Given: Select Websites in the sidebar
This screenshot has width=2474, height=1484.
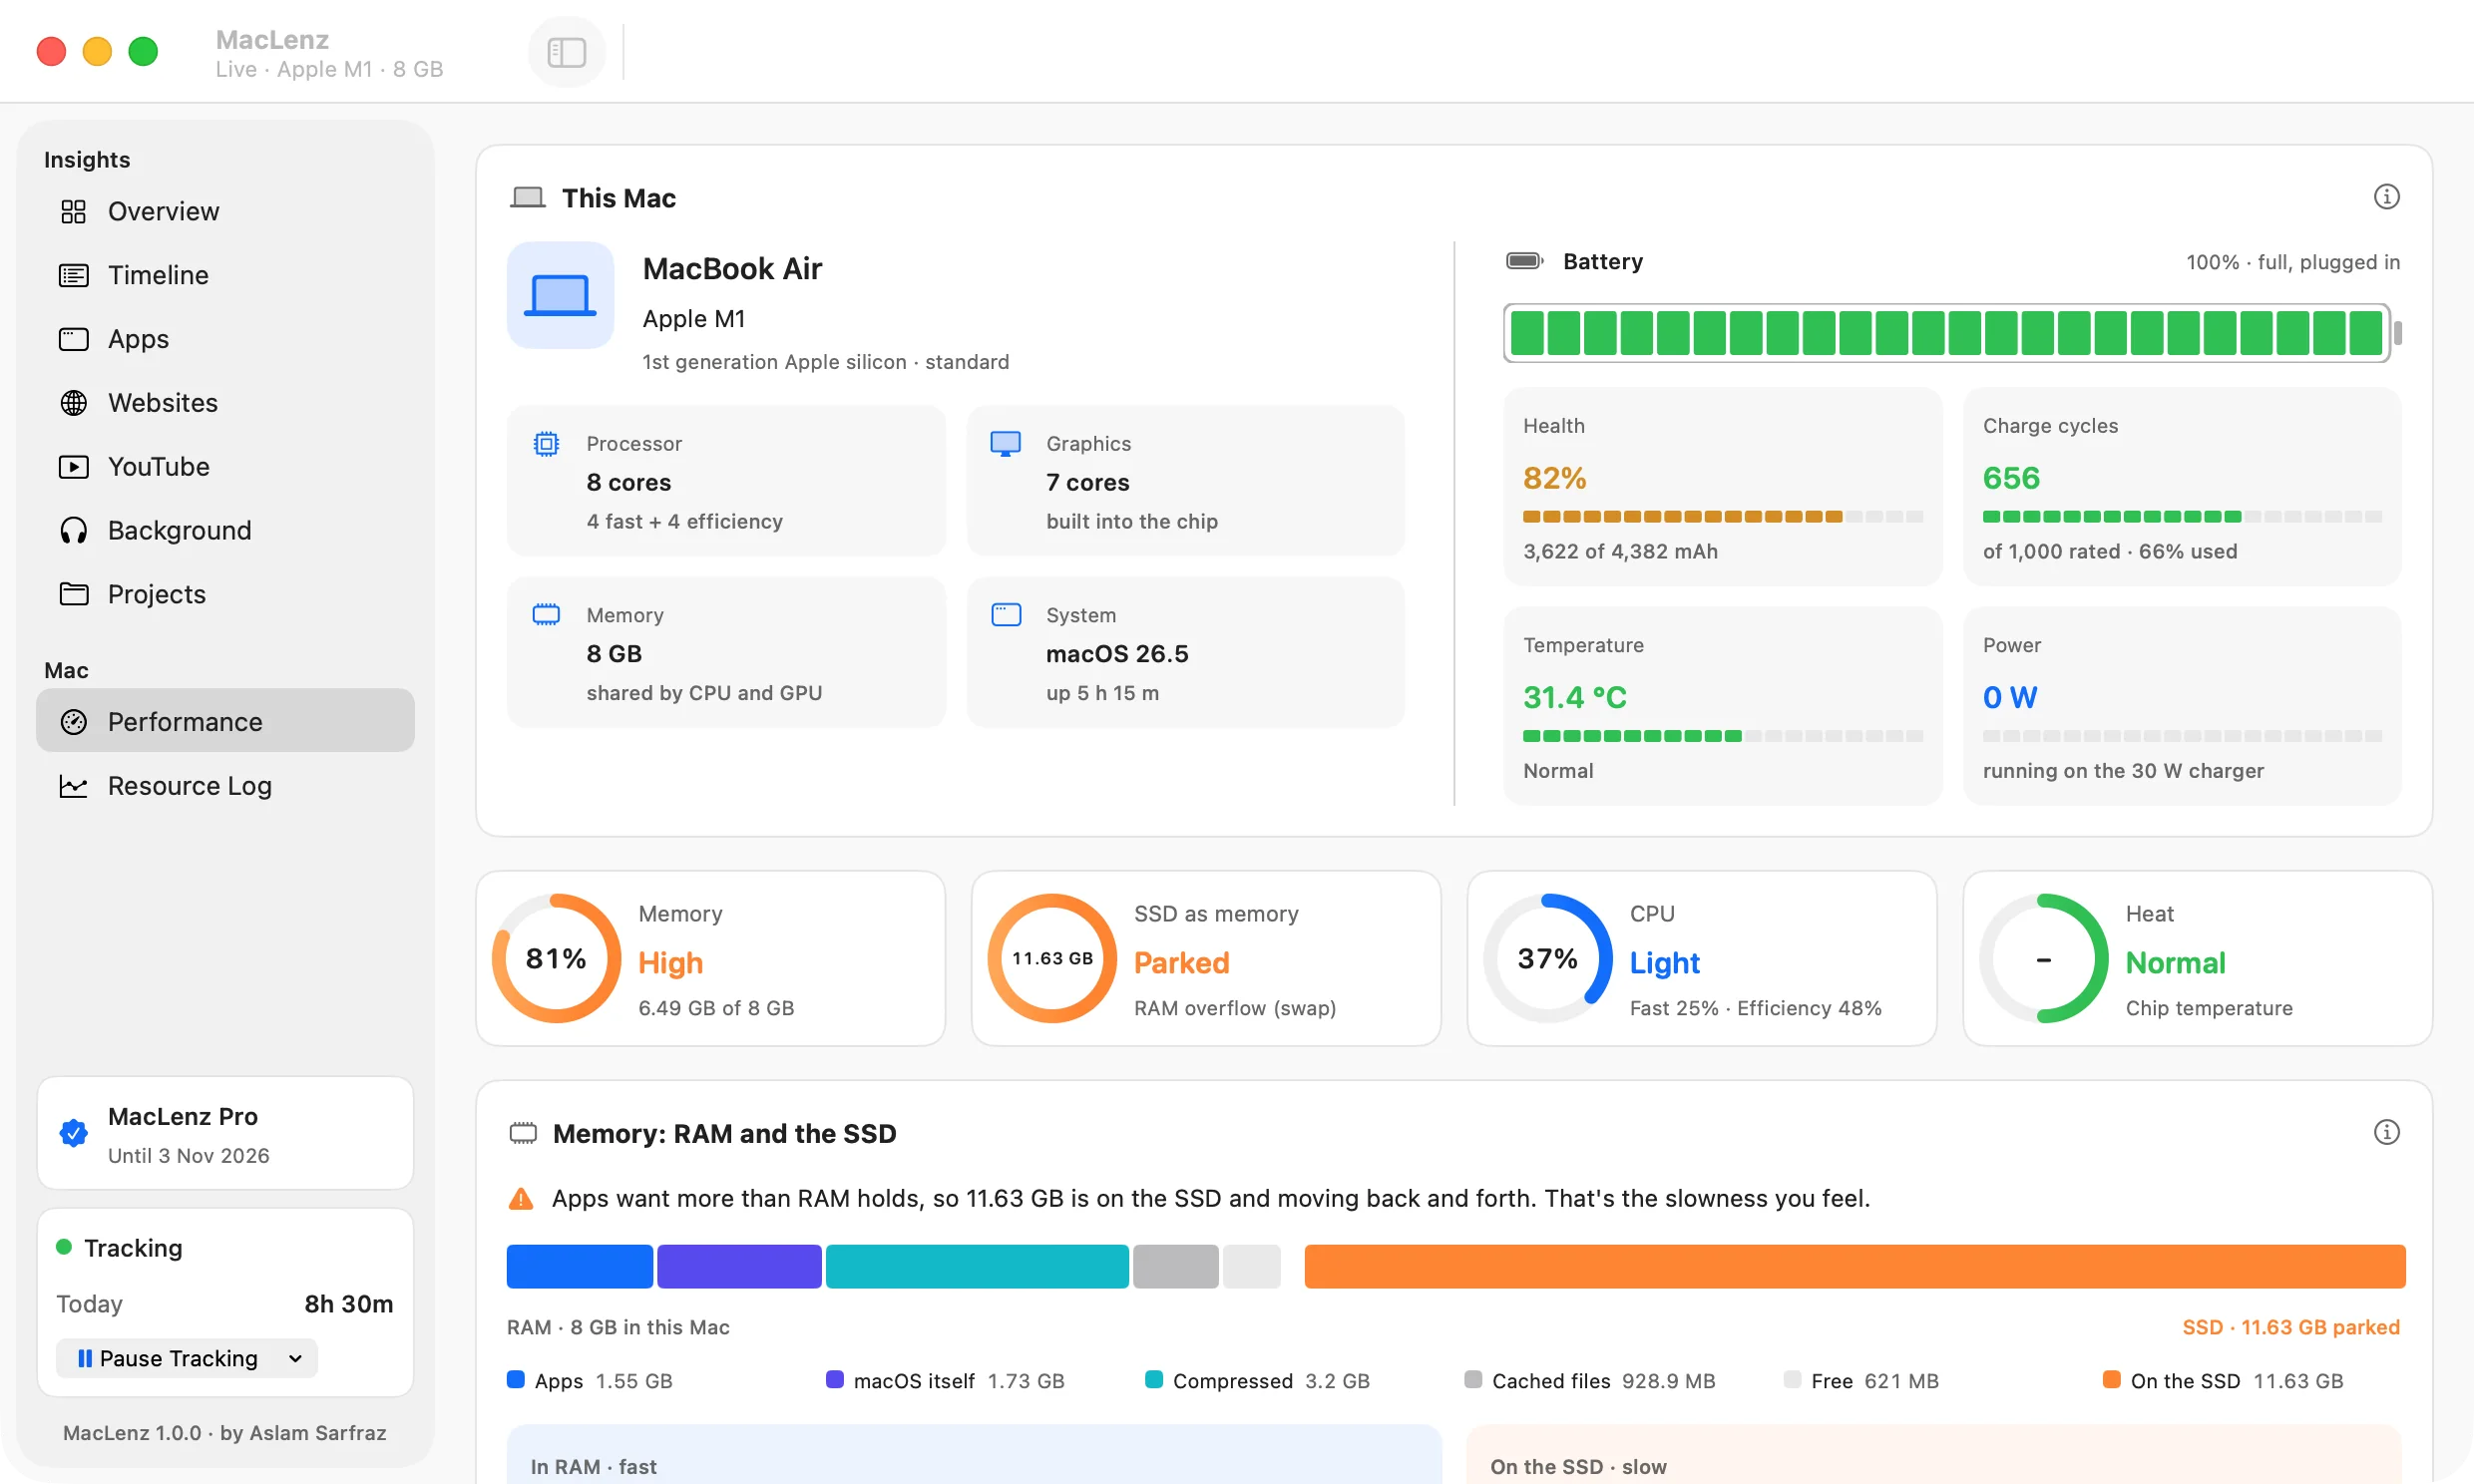Looking at the screenshot, I should pos(225,403).
